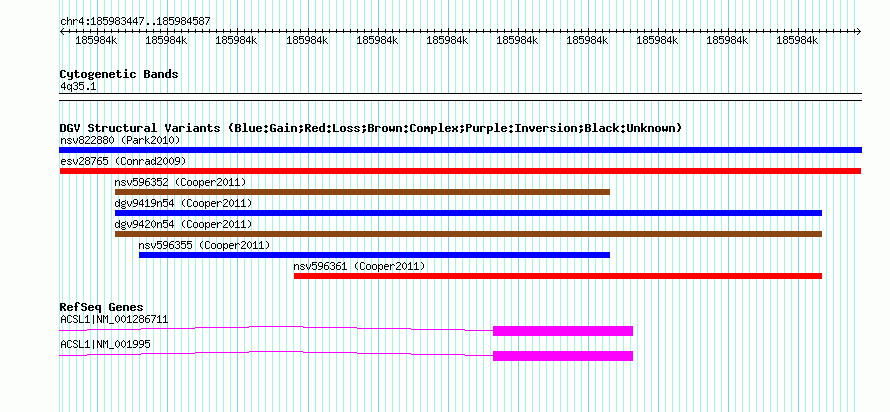Select the blue dgv9419n54 gain bar

(x=468, y=213)
